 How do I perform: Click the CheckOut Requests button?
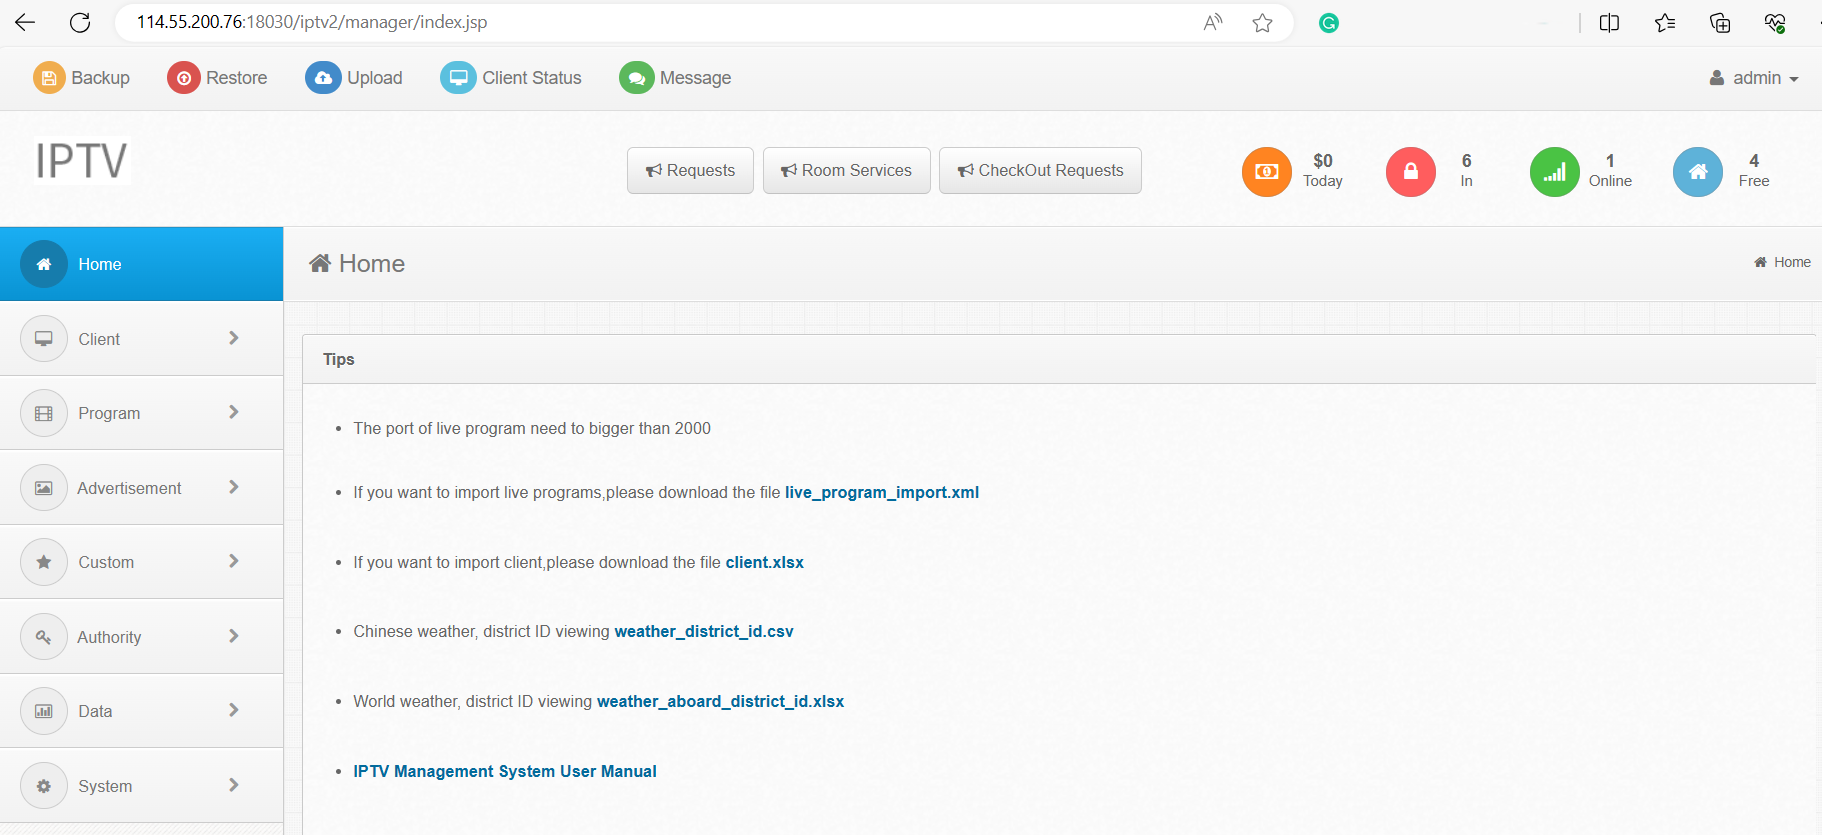click(1040, 171)
